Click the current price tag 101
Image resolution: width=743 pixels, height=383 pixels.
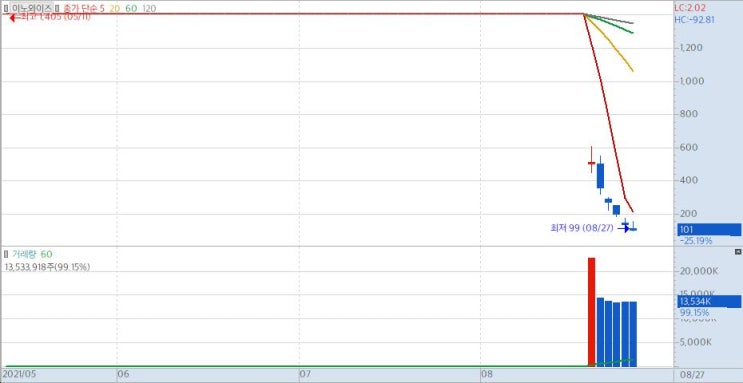(709, 230)
